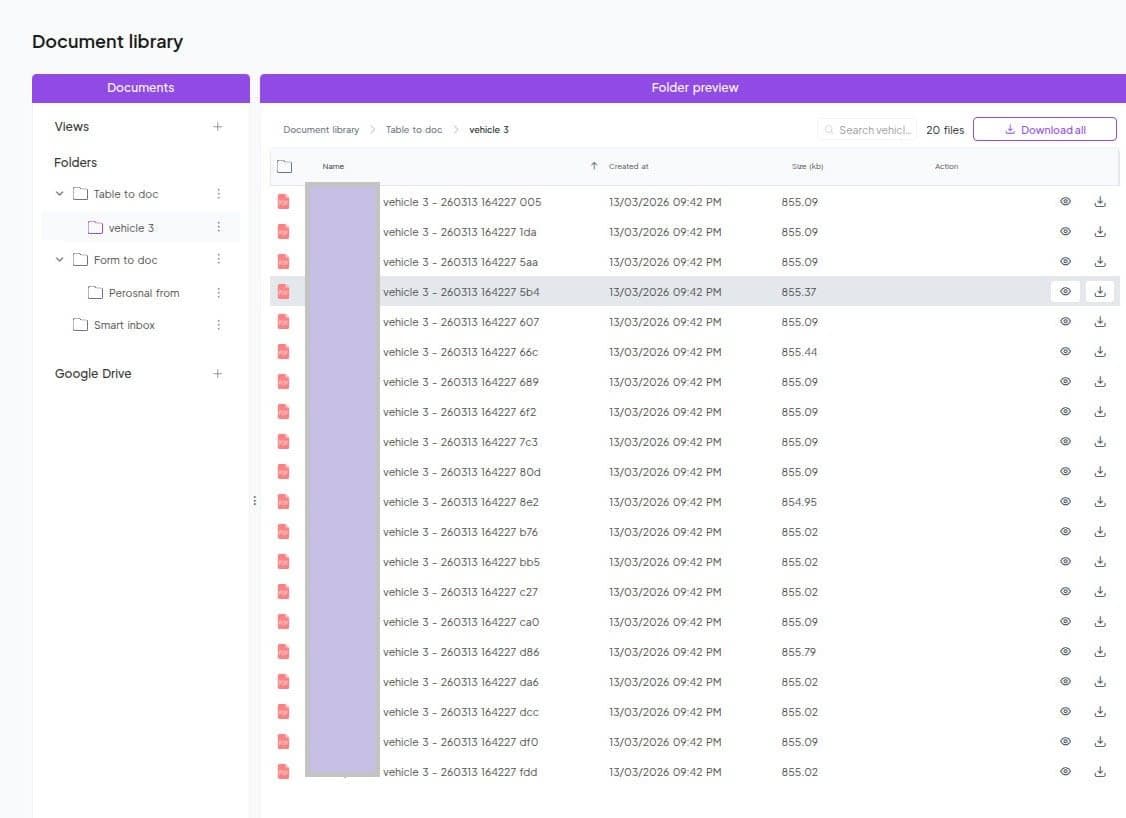Click the Views section heading
The height and width of the screenshot is (818, 1126).
coord(72,126)
